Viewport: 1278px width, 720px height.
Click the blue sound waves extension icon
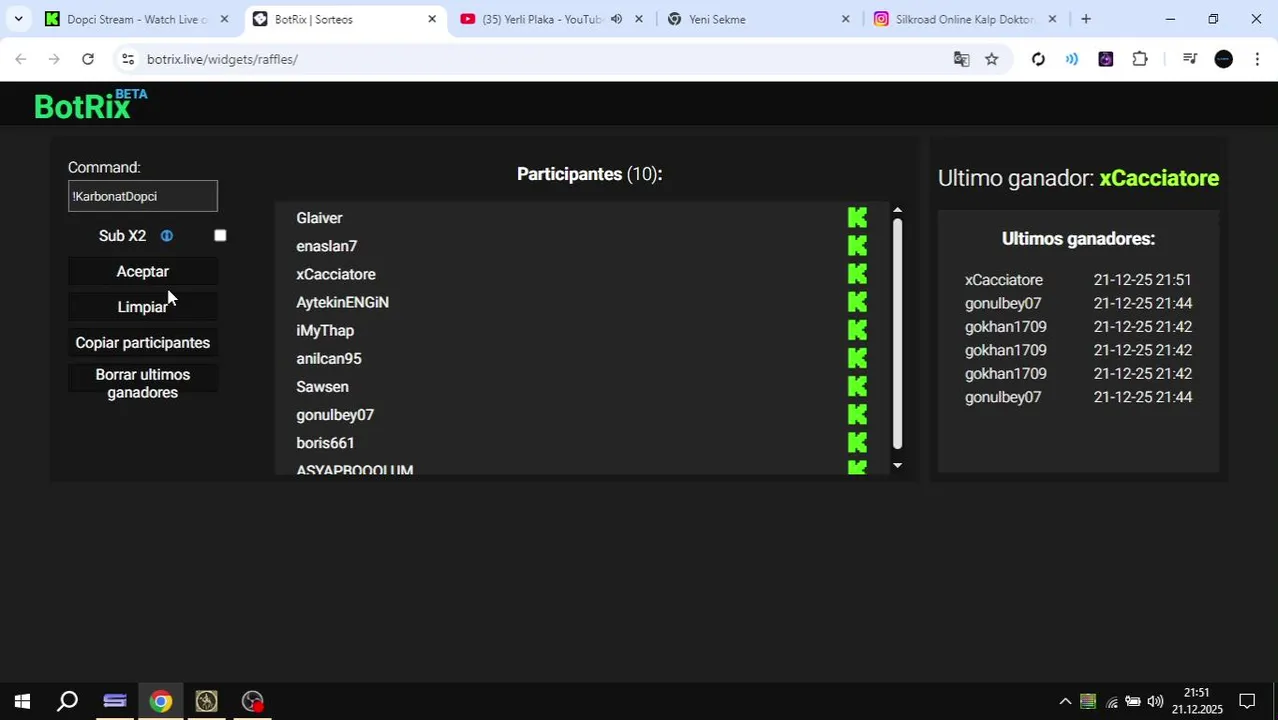[x=1071, y=59]
